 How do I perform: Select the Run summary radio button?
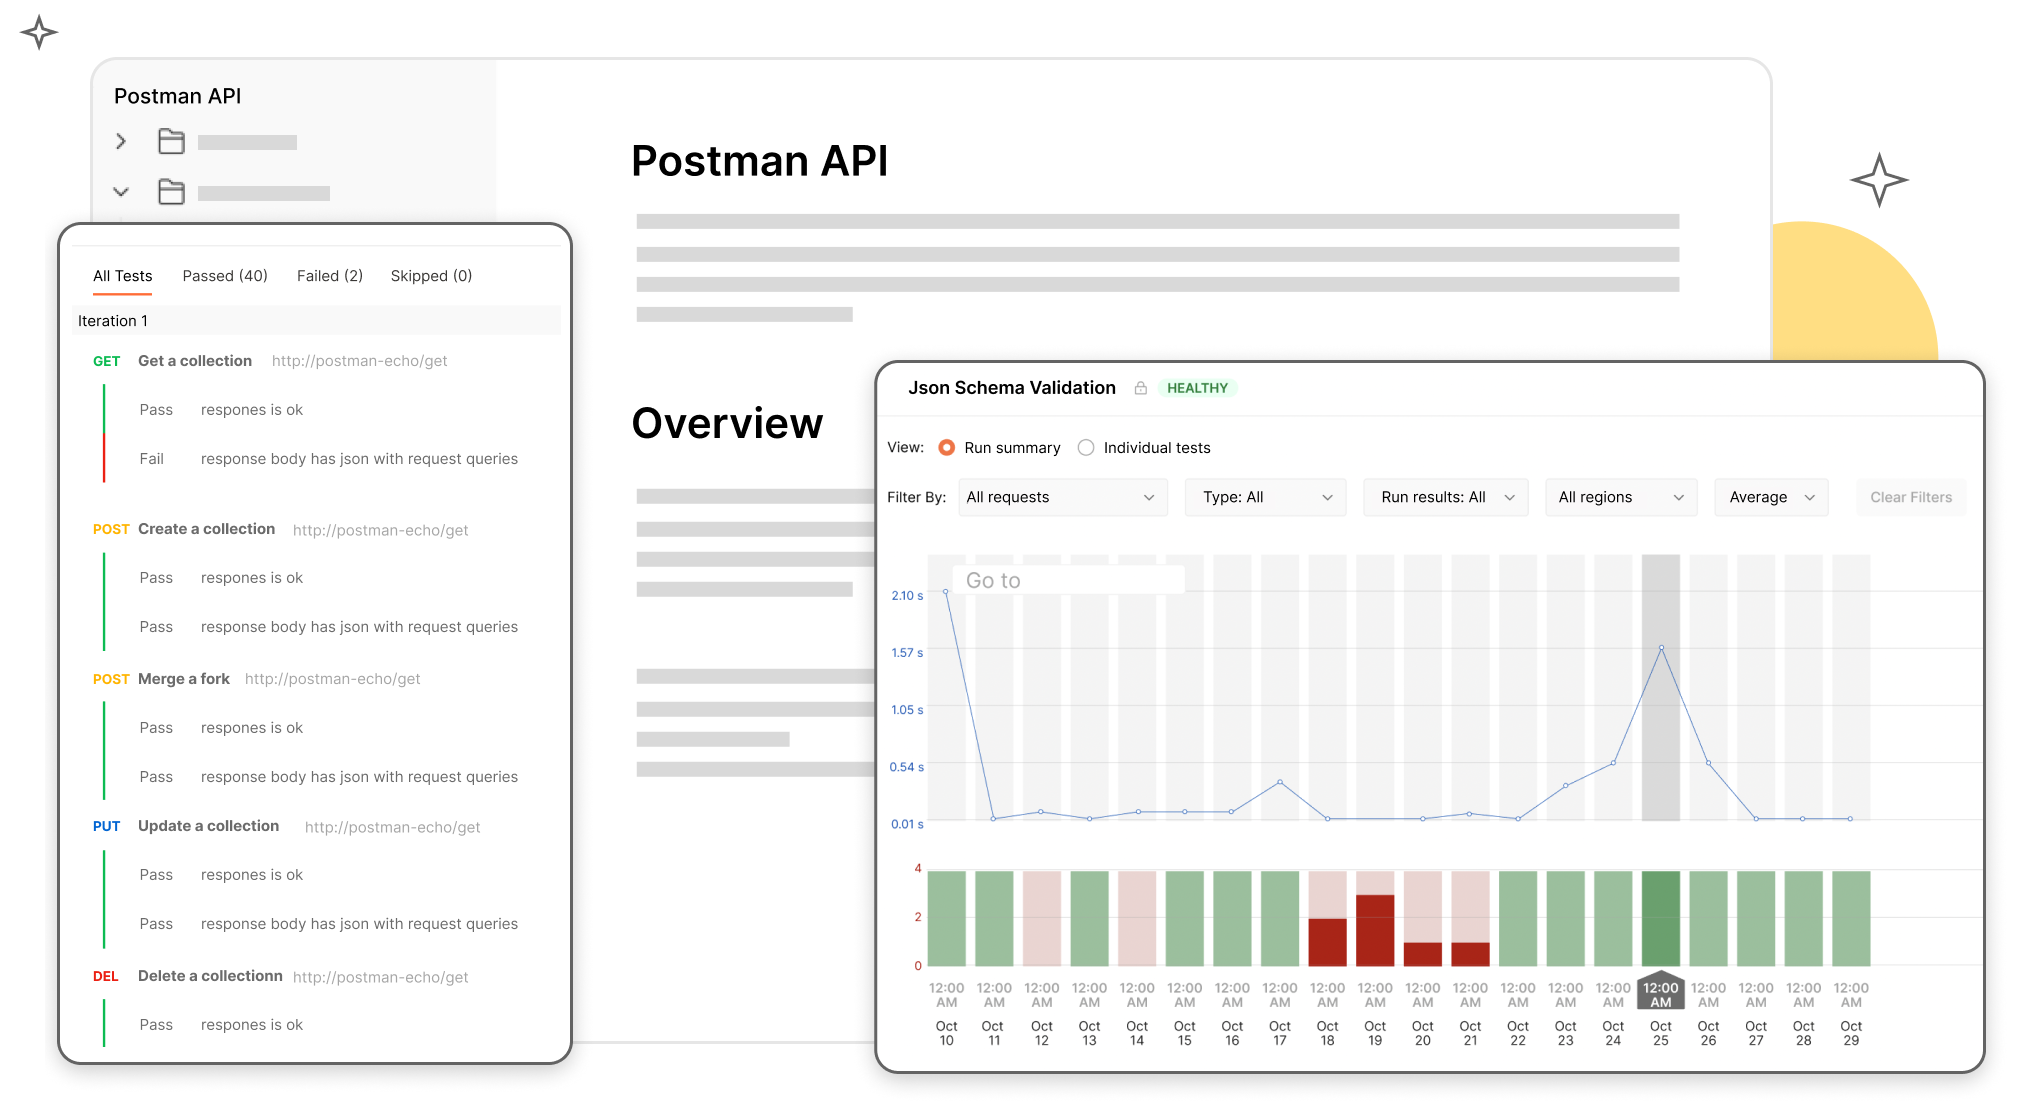tap(946, 447)
